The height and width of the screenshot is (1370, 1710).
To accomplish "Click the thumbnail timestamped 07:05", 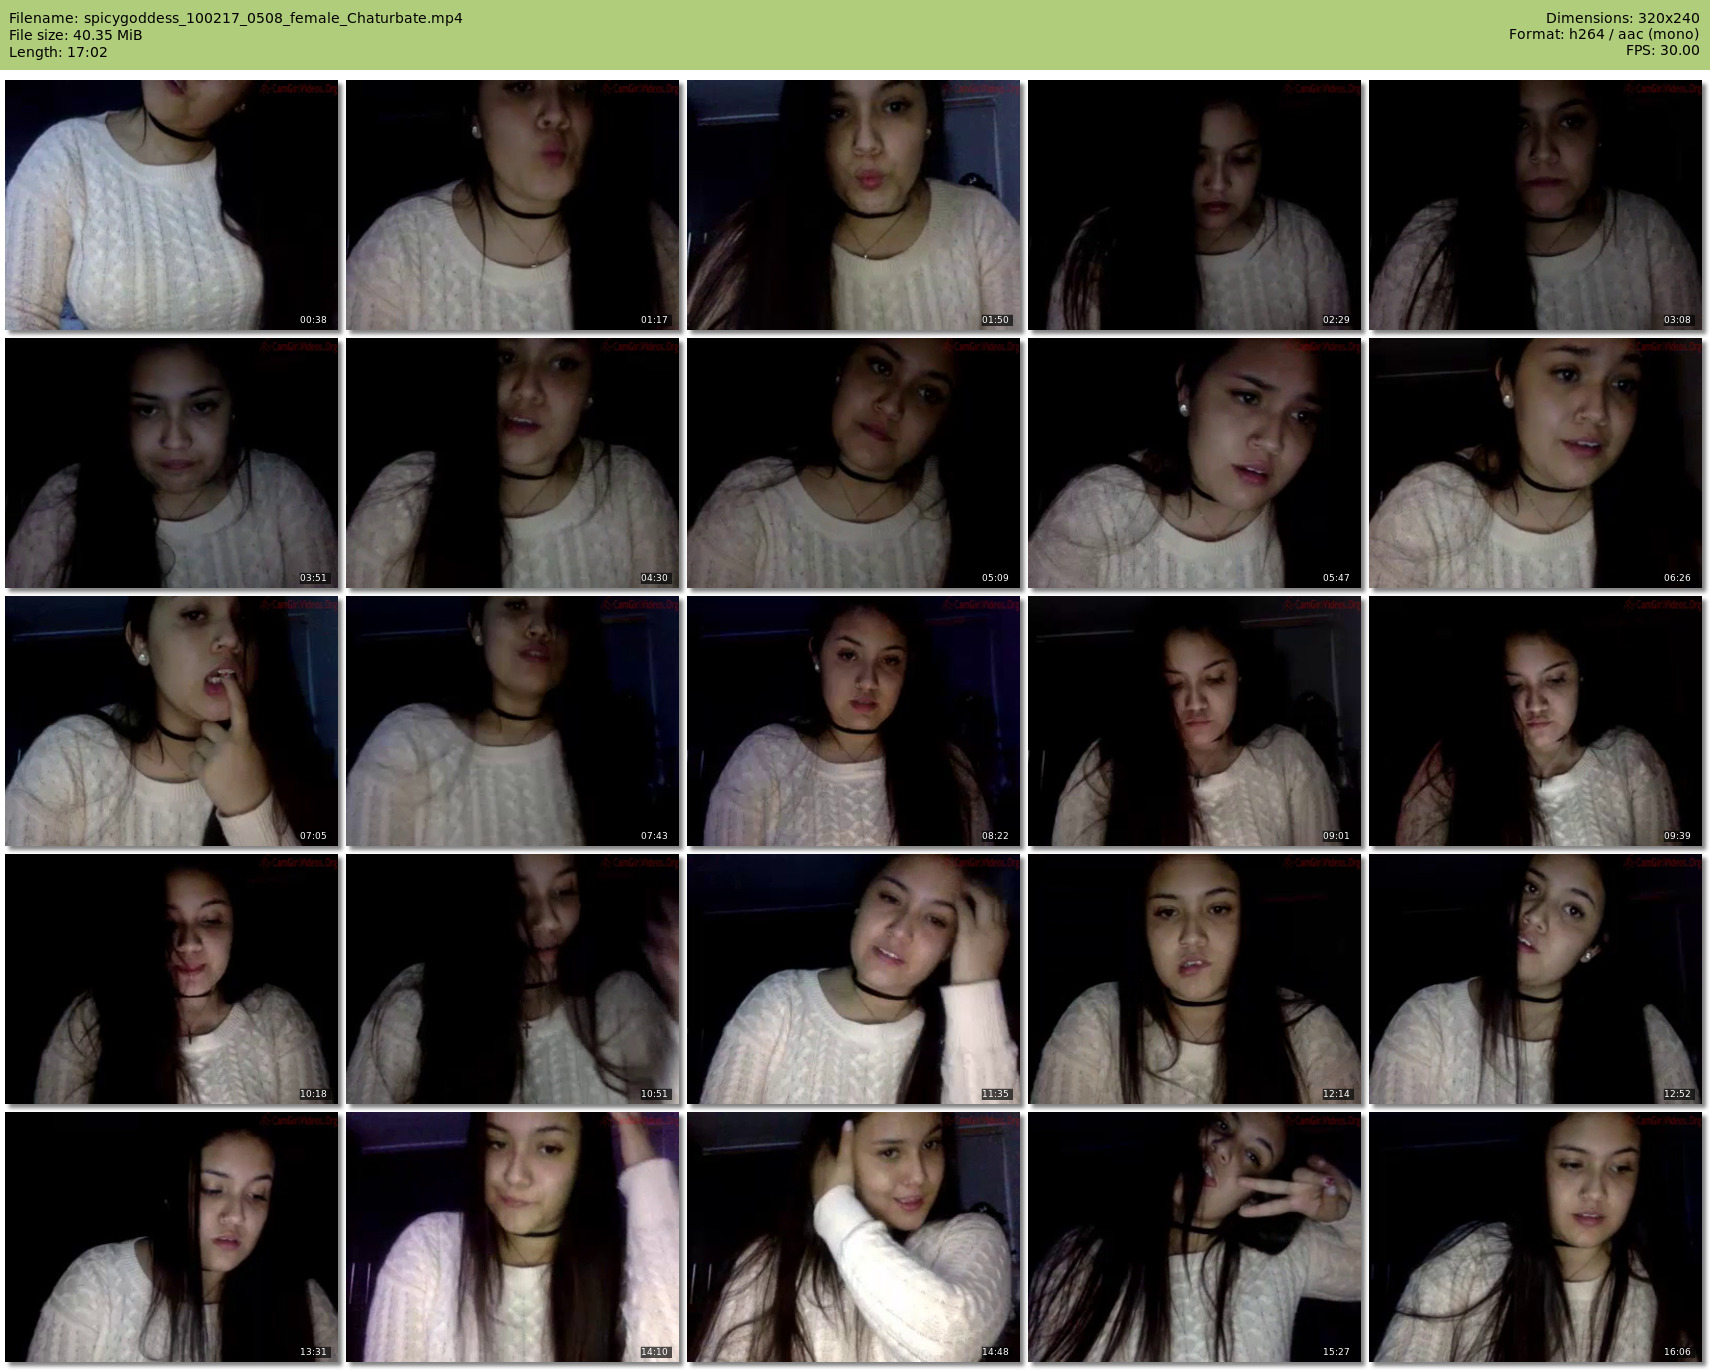I will (172, 721).
